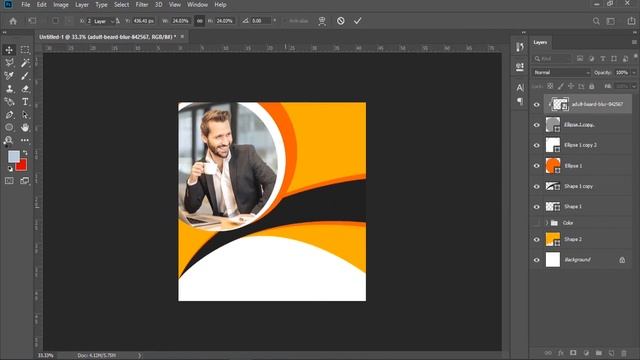Open the search magnifier in the options bar
This screenshot has width=640, height=360.
tap(596, 21)
